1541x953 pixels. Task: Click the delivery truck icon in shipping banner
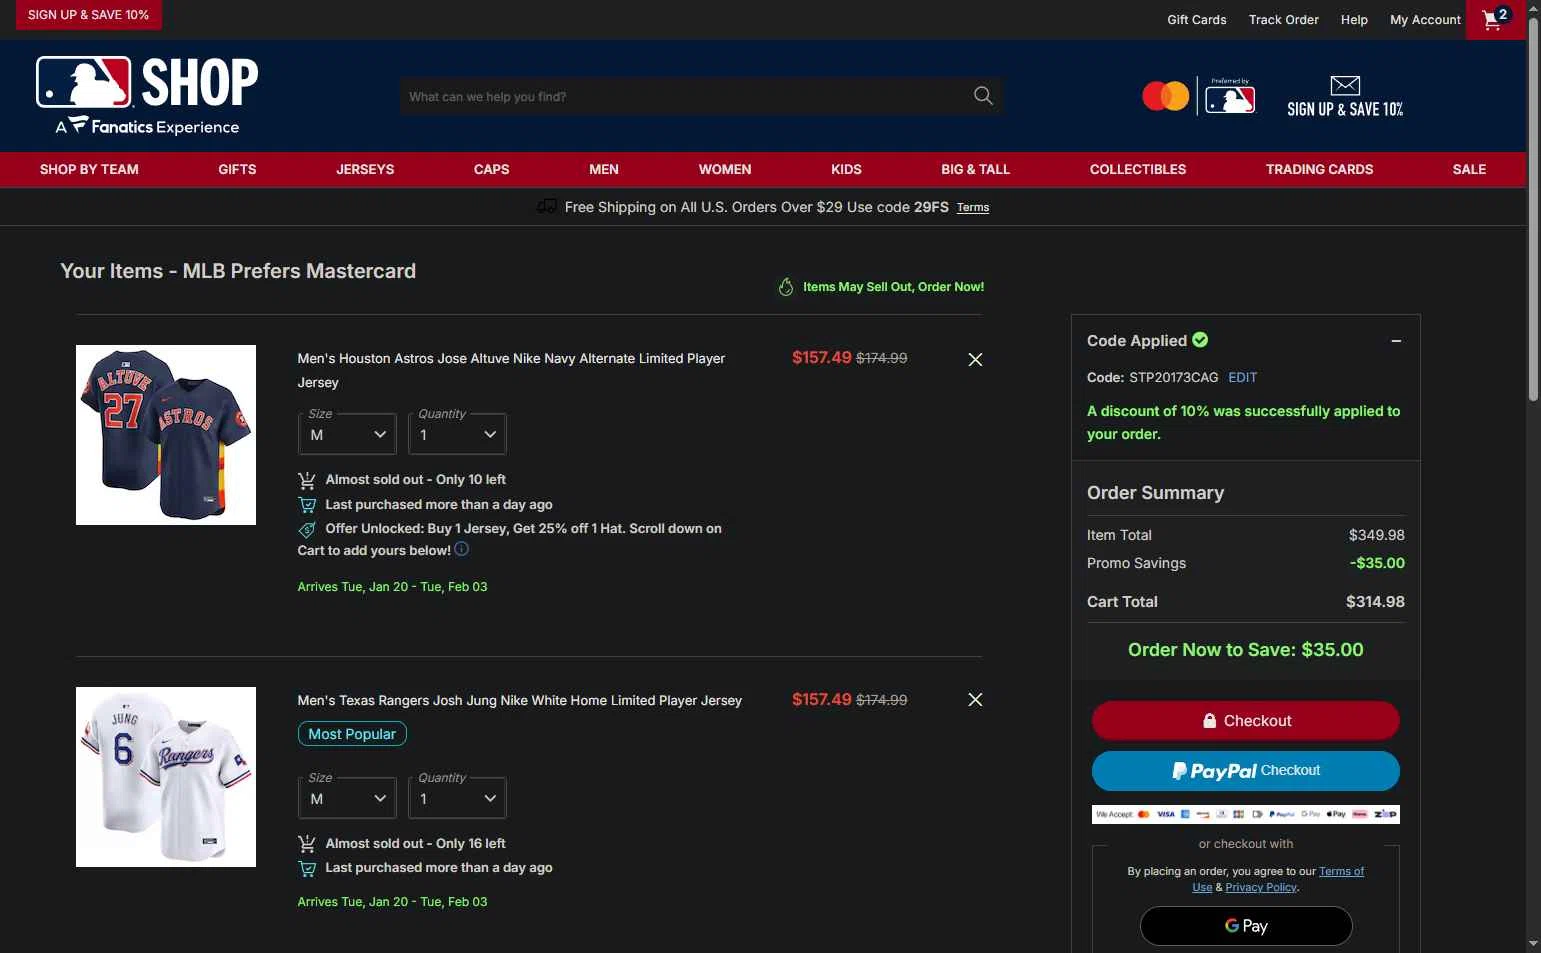click(x=546, y=206)
